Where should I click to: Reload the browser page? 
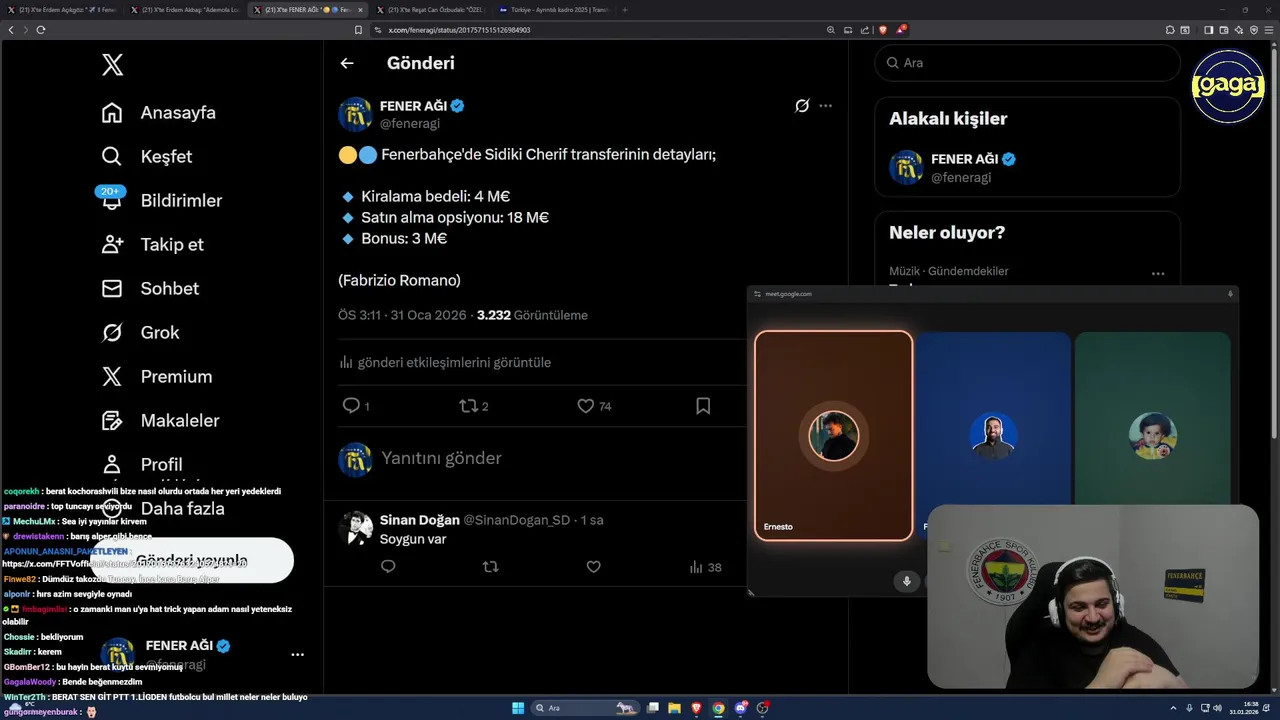(41, 30)
